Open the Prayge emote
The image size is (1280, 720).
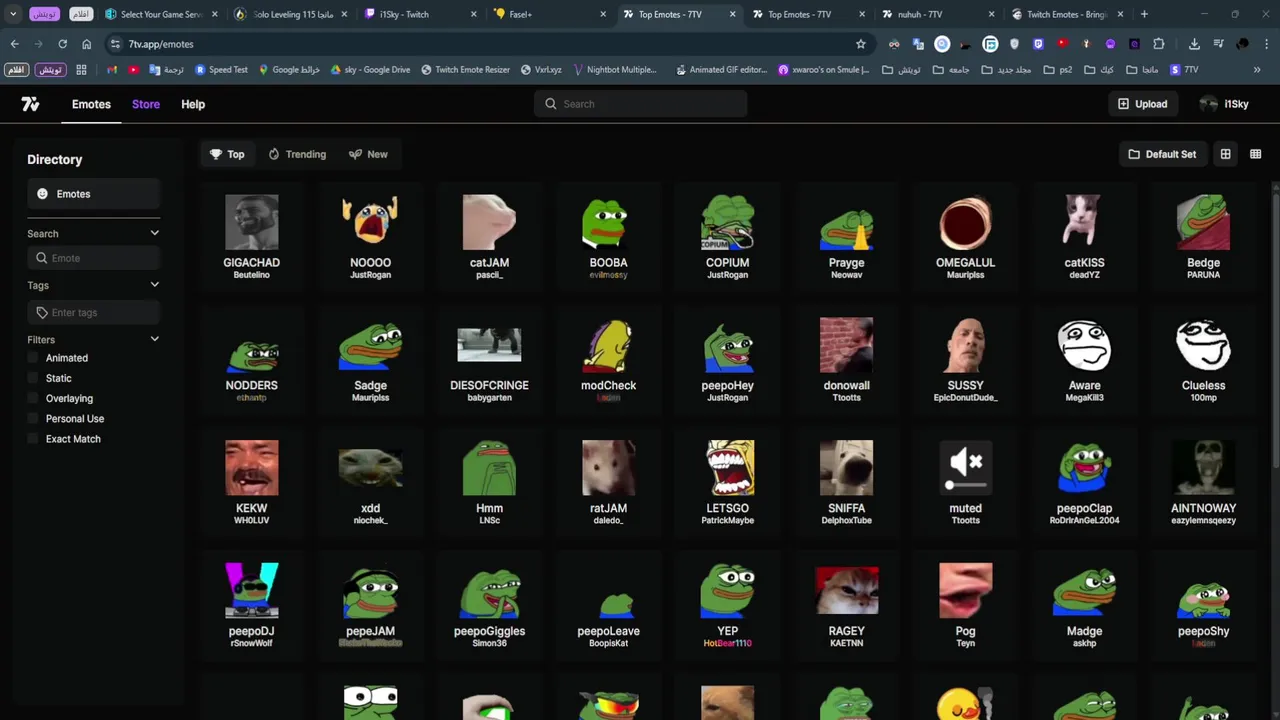click(846, 236)
